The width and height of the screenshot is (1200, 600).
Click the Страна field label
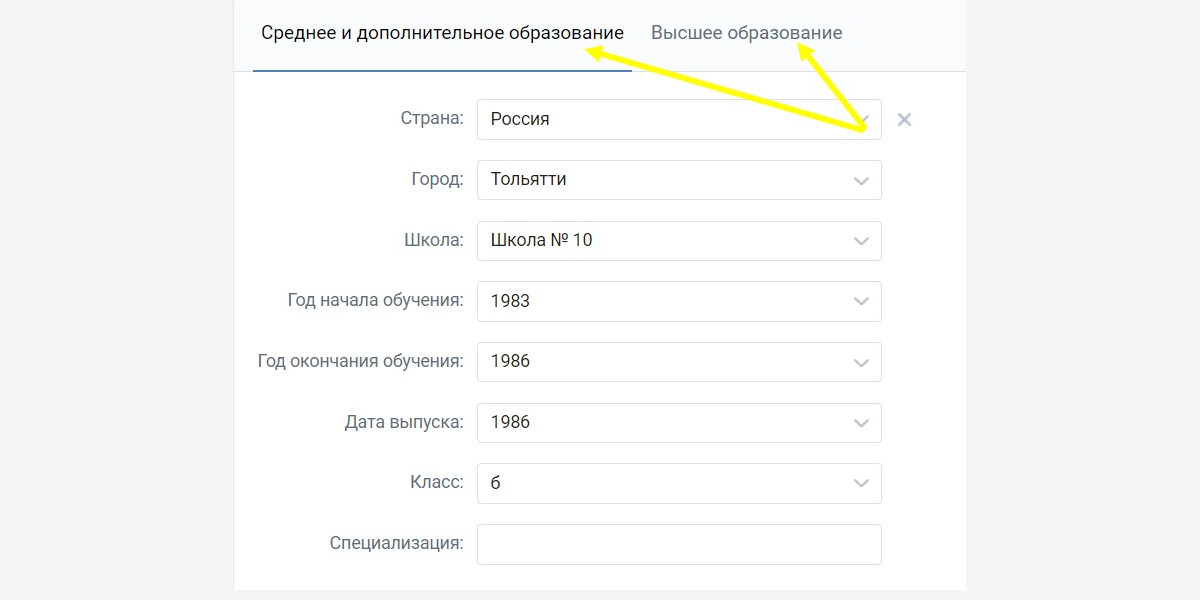point(432,119)
